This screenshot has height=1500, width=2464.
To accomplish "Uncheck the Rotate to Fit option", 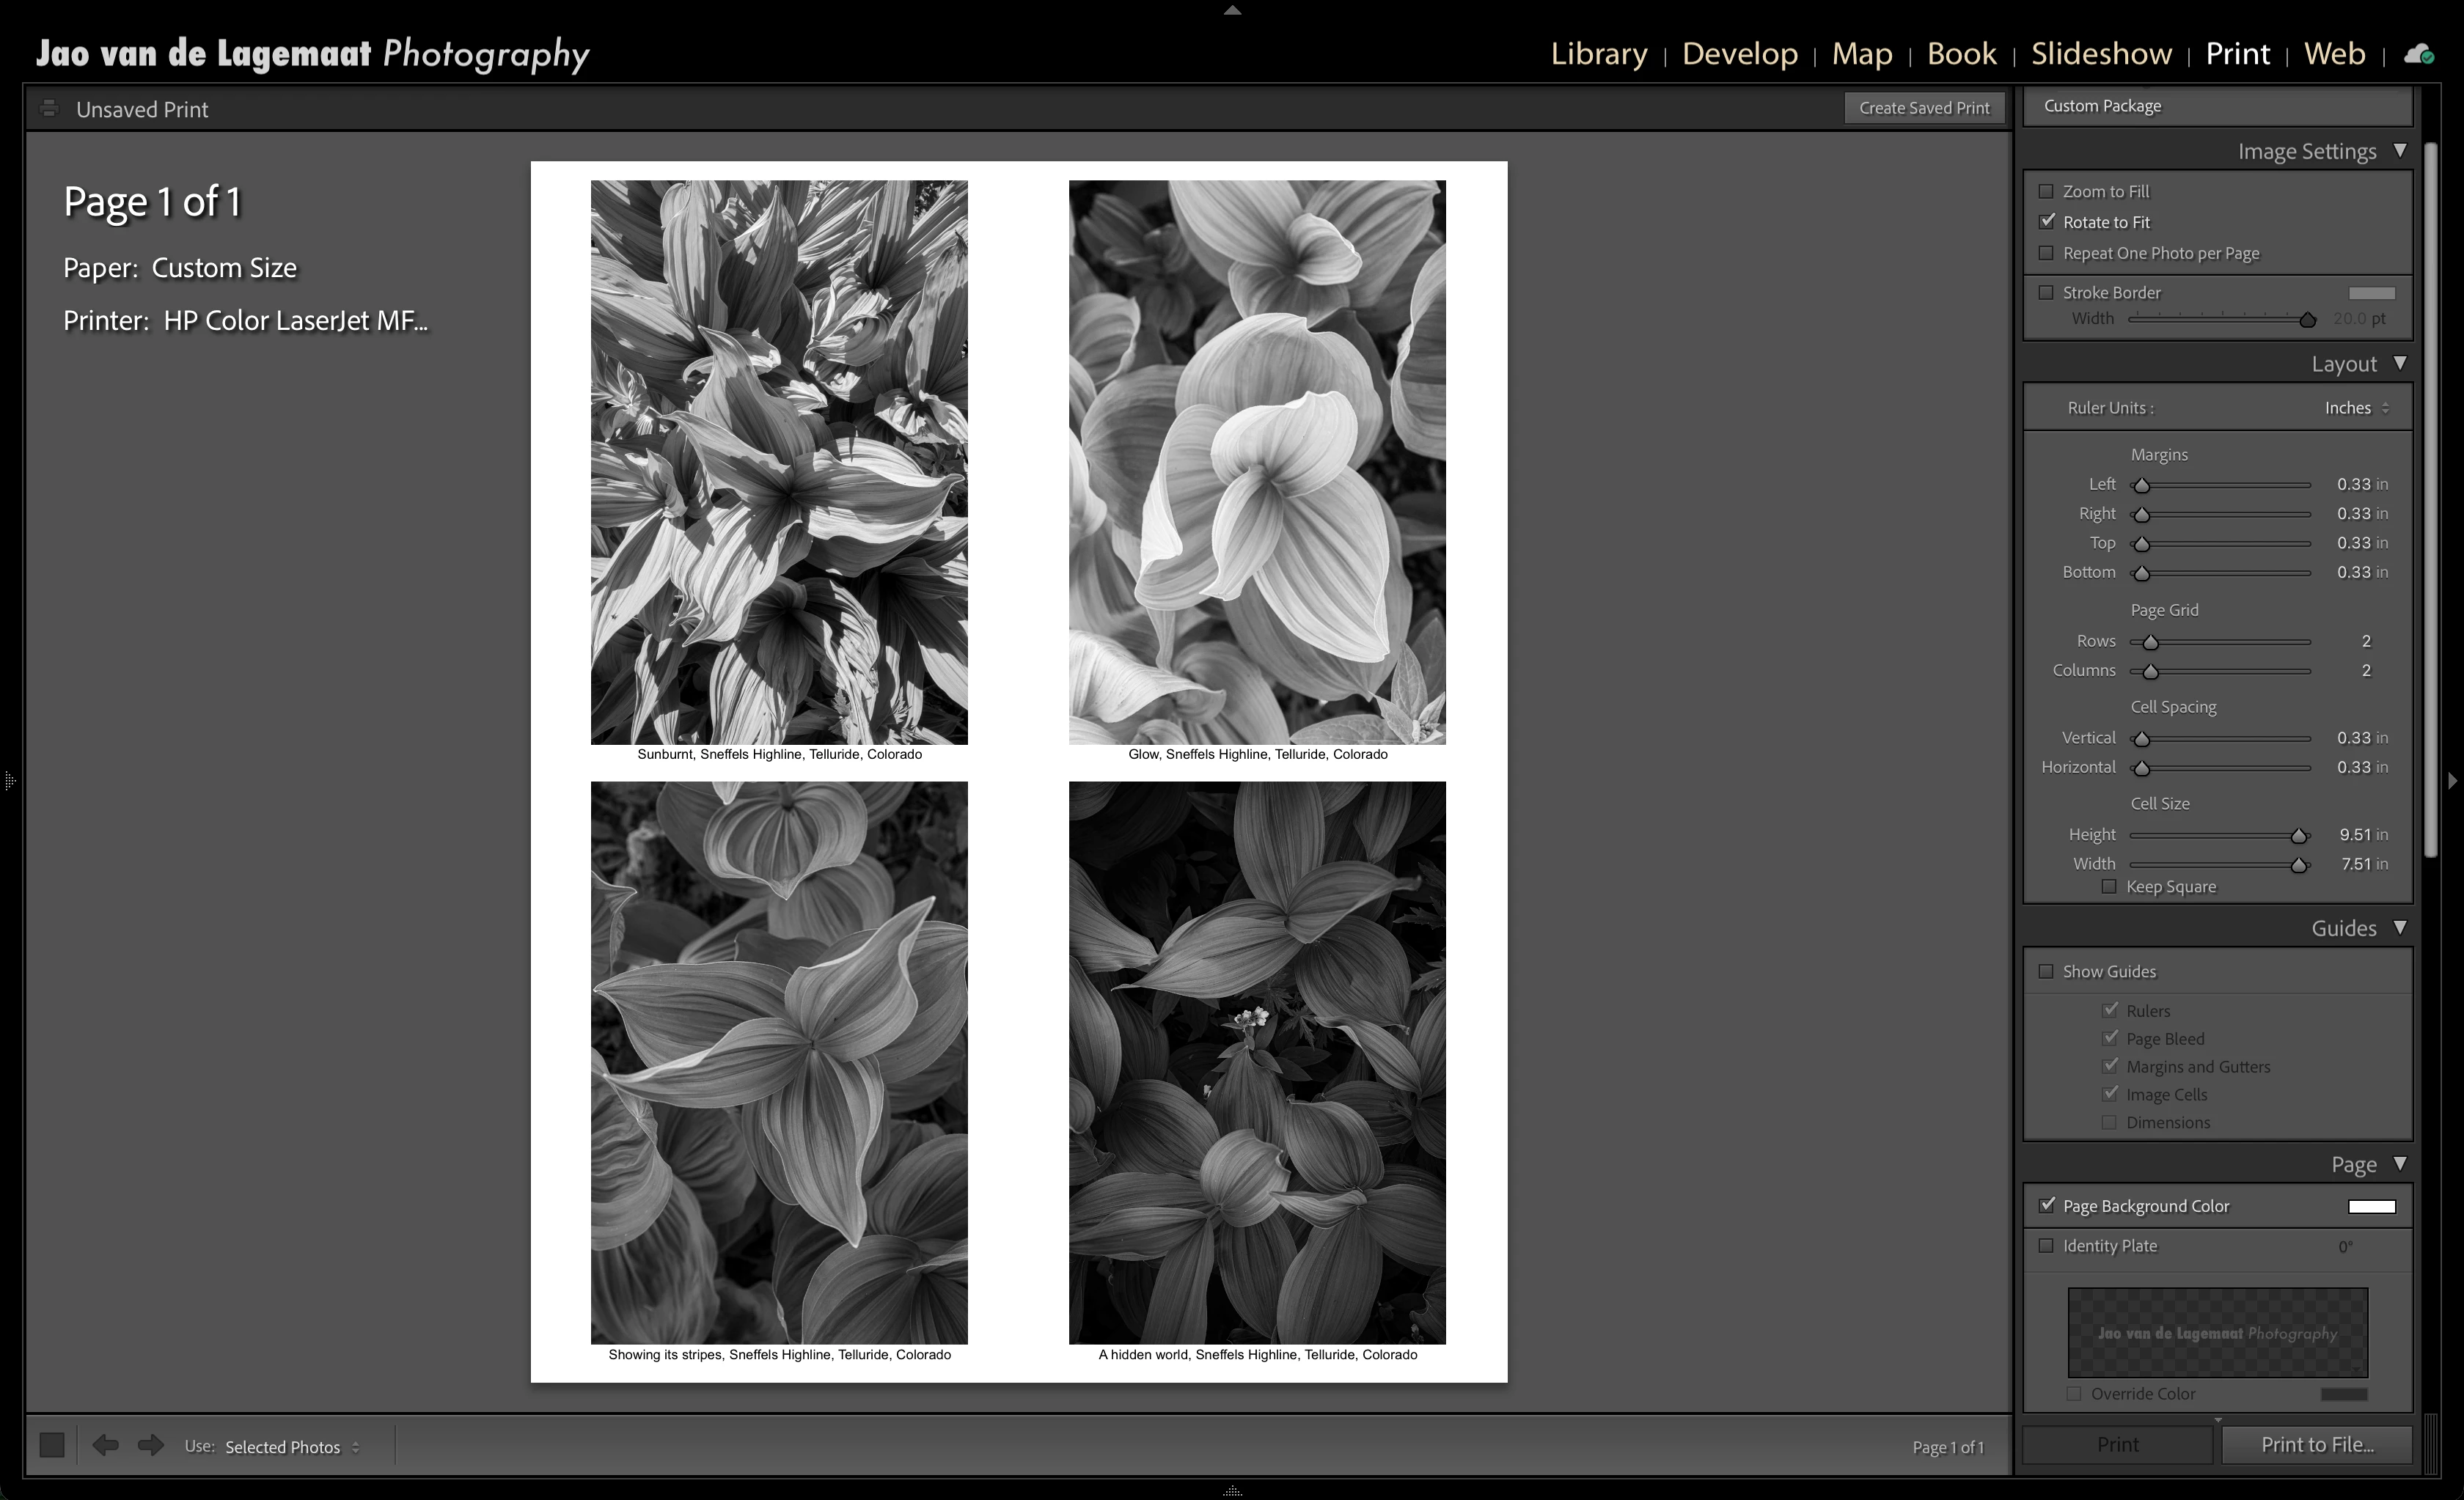I will tap(2046, 222).
